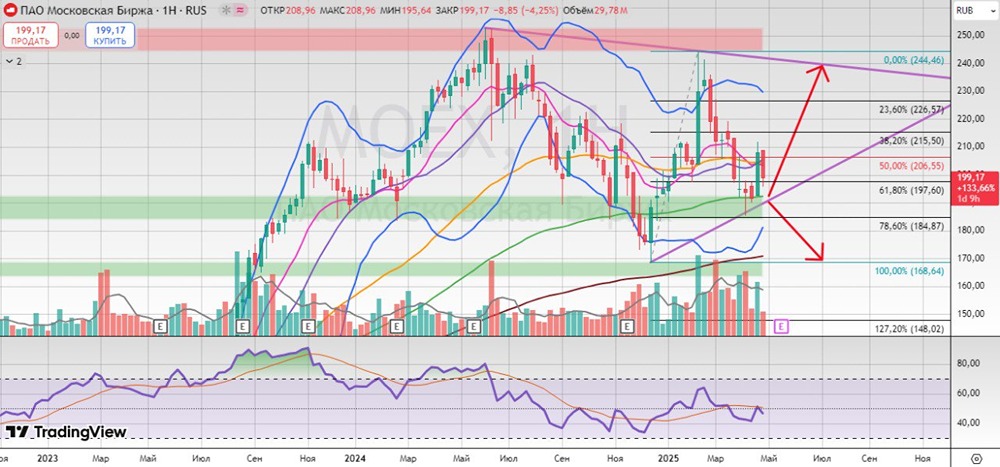Click the earnings E marker near March 2024
Image resolution: width=1000 pixels, height=467 pixels.
tap(396, 326)
